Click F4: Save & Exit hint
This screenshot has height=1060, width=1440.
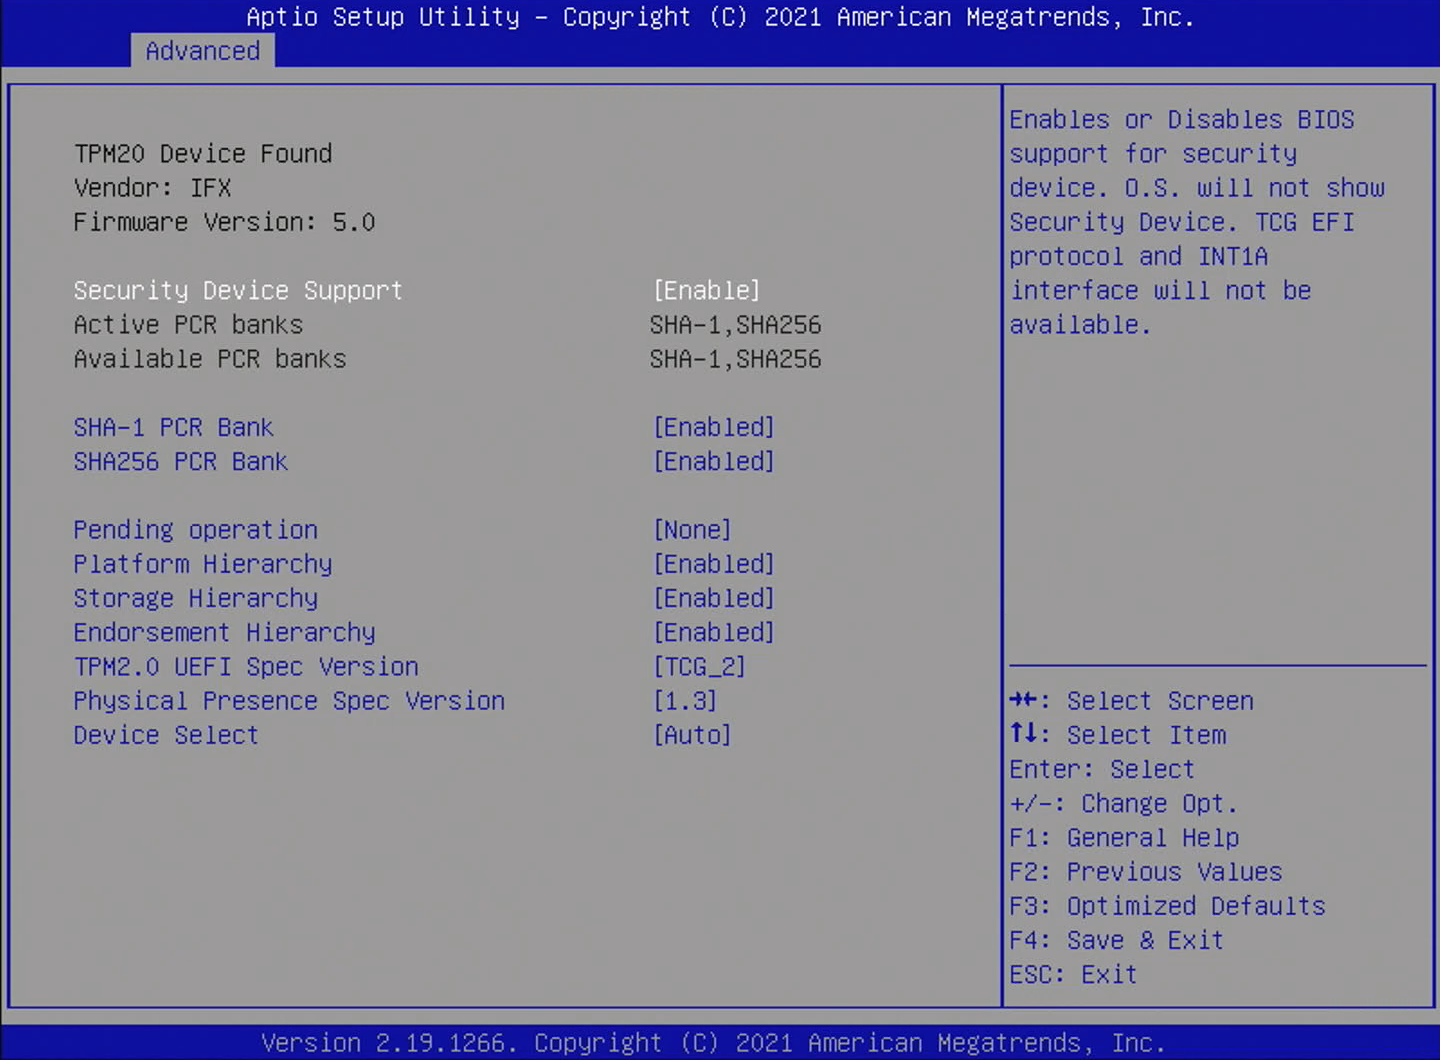[x=1116, y=941]
